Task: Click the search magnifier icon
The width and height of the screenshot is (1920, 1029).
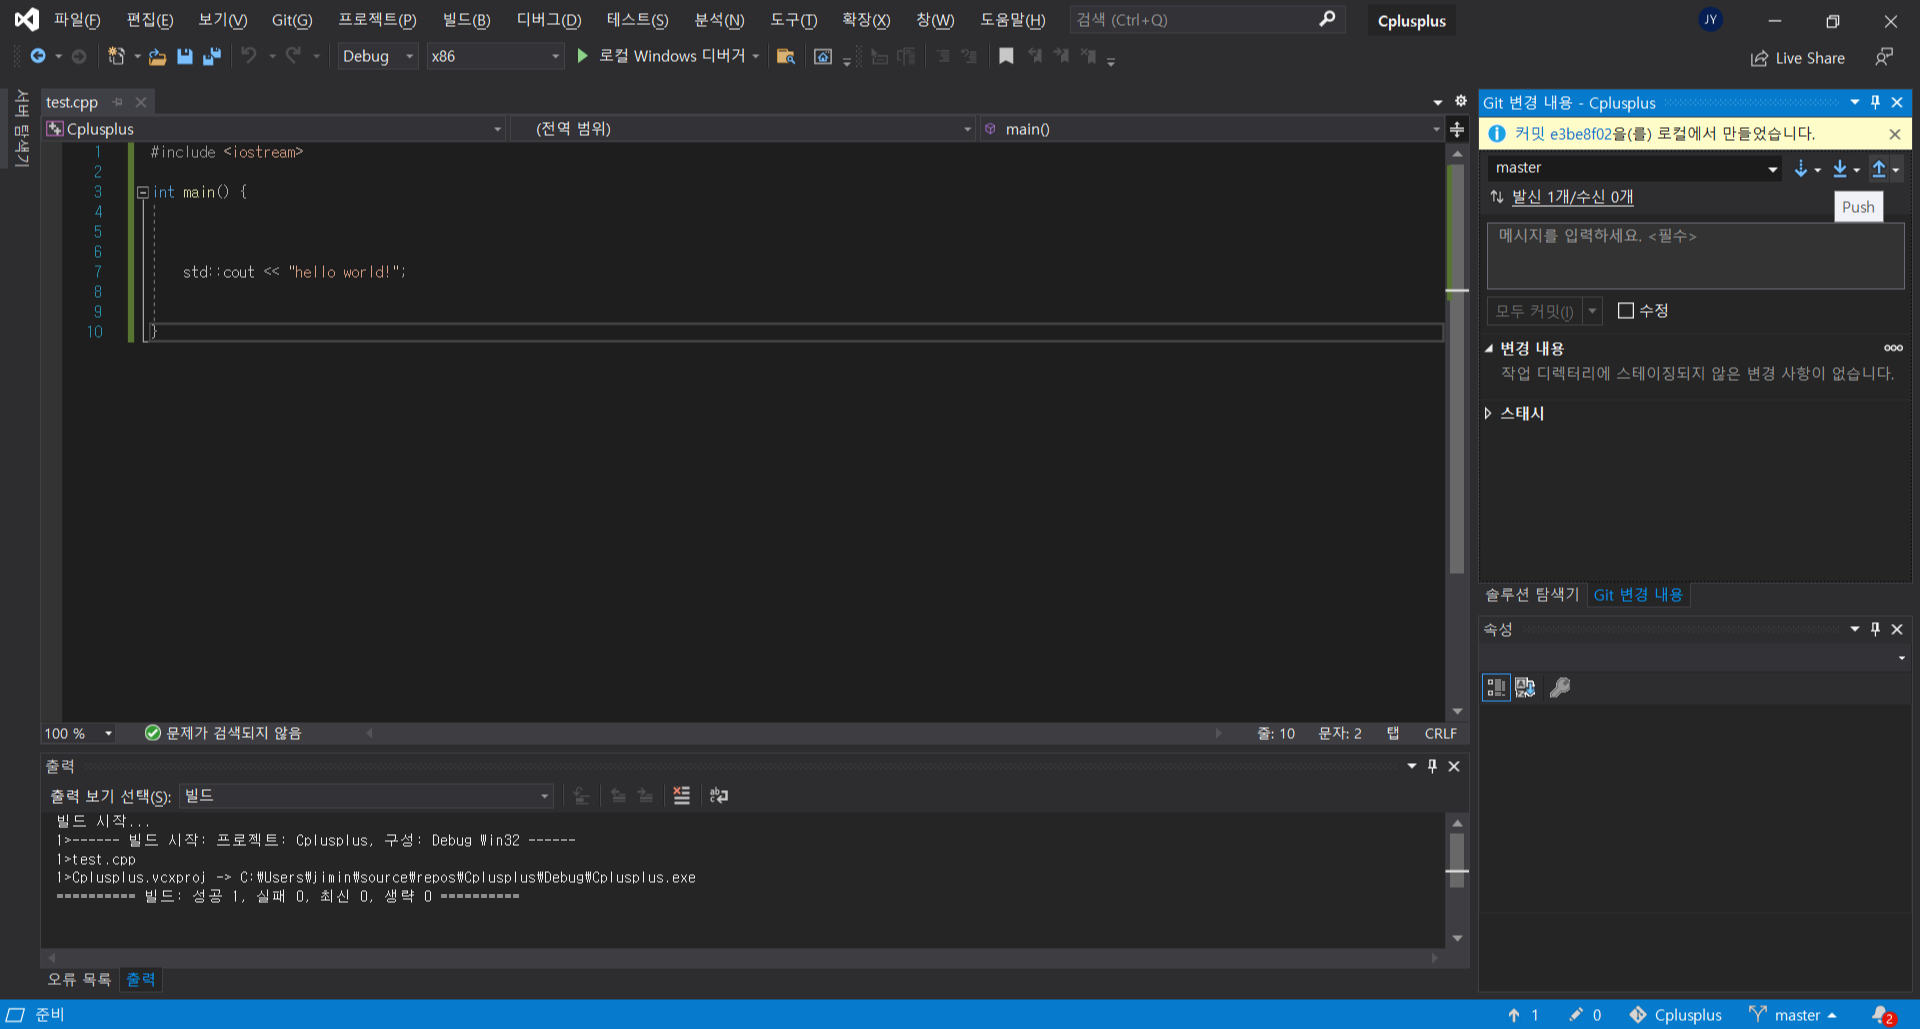Action: (1327, 19)
